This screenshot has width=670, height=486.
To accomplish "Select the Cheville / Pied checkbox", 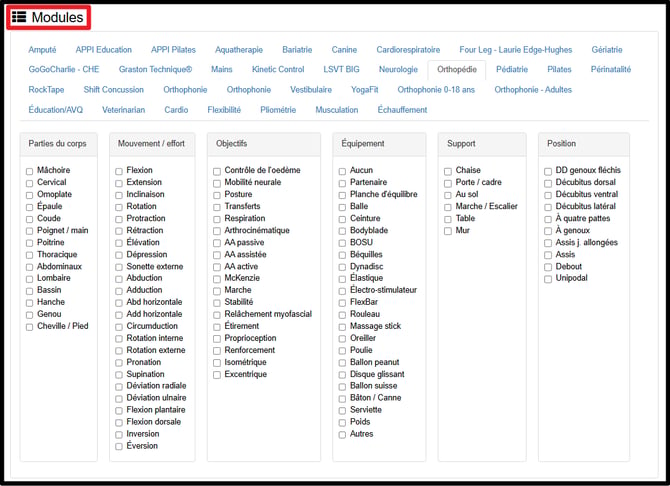I will (x=29, y=327).
